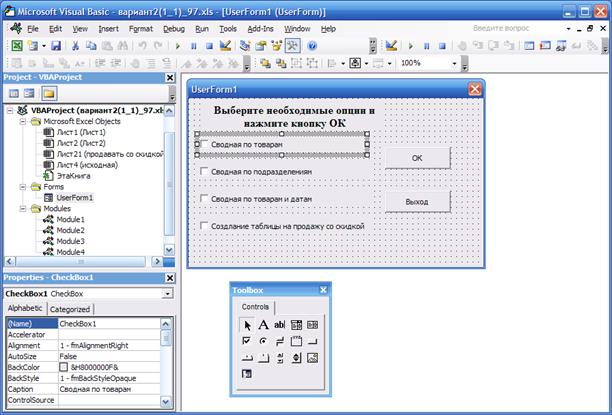The width and height of the screenshot is (612, 415).
Task: Open the Debug menu
Action: tap(174, 29)
